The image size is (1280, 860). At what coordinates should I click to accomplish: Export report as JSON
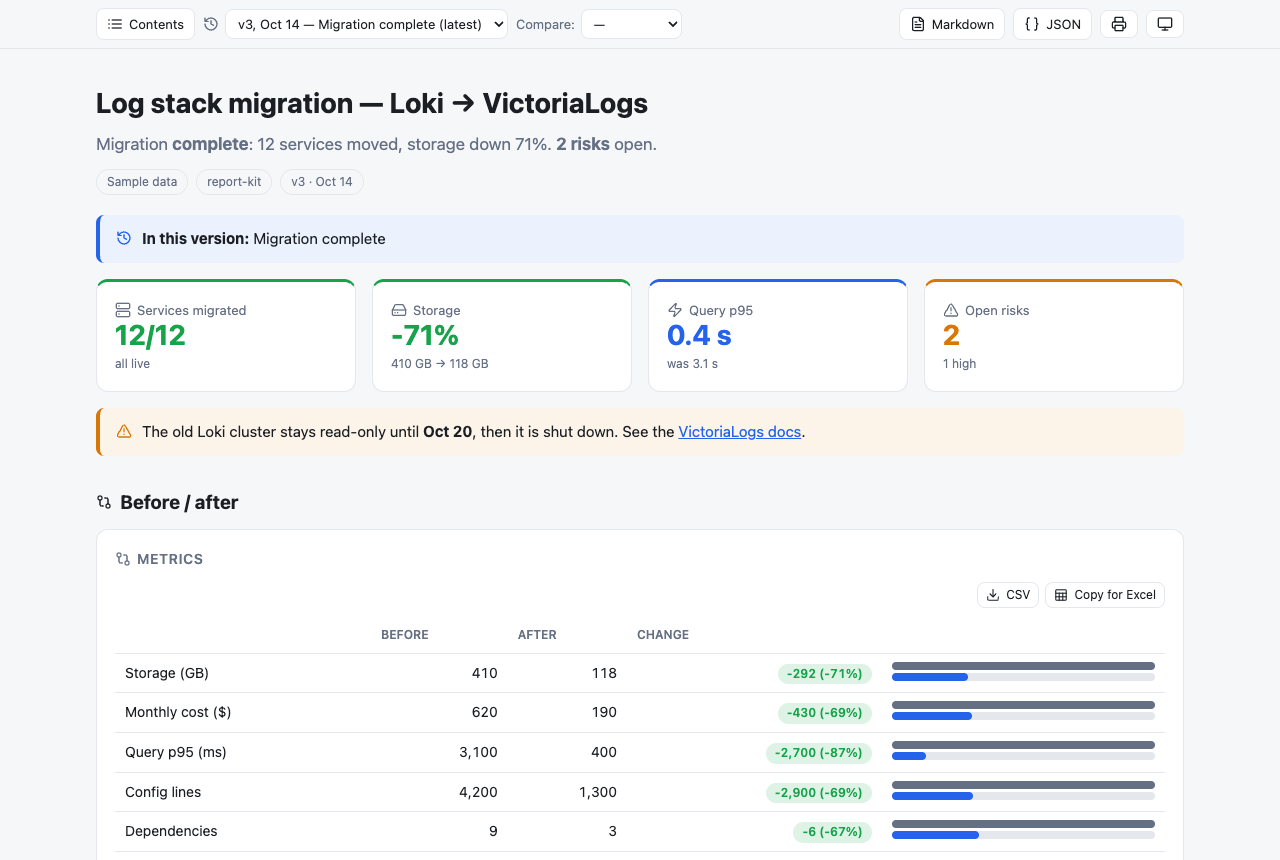(x=1052, y=24)
